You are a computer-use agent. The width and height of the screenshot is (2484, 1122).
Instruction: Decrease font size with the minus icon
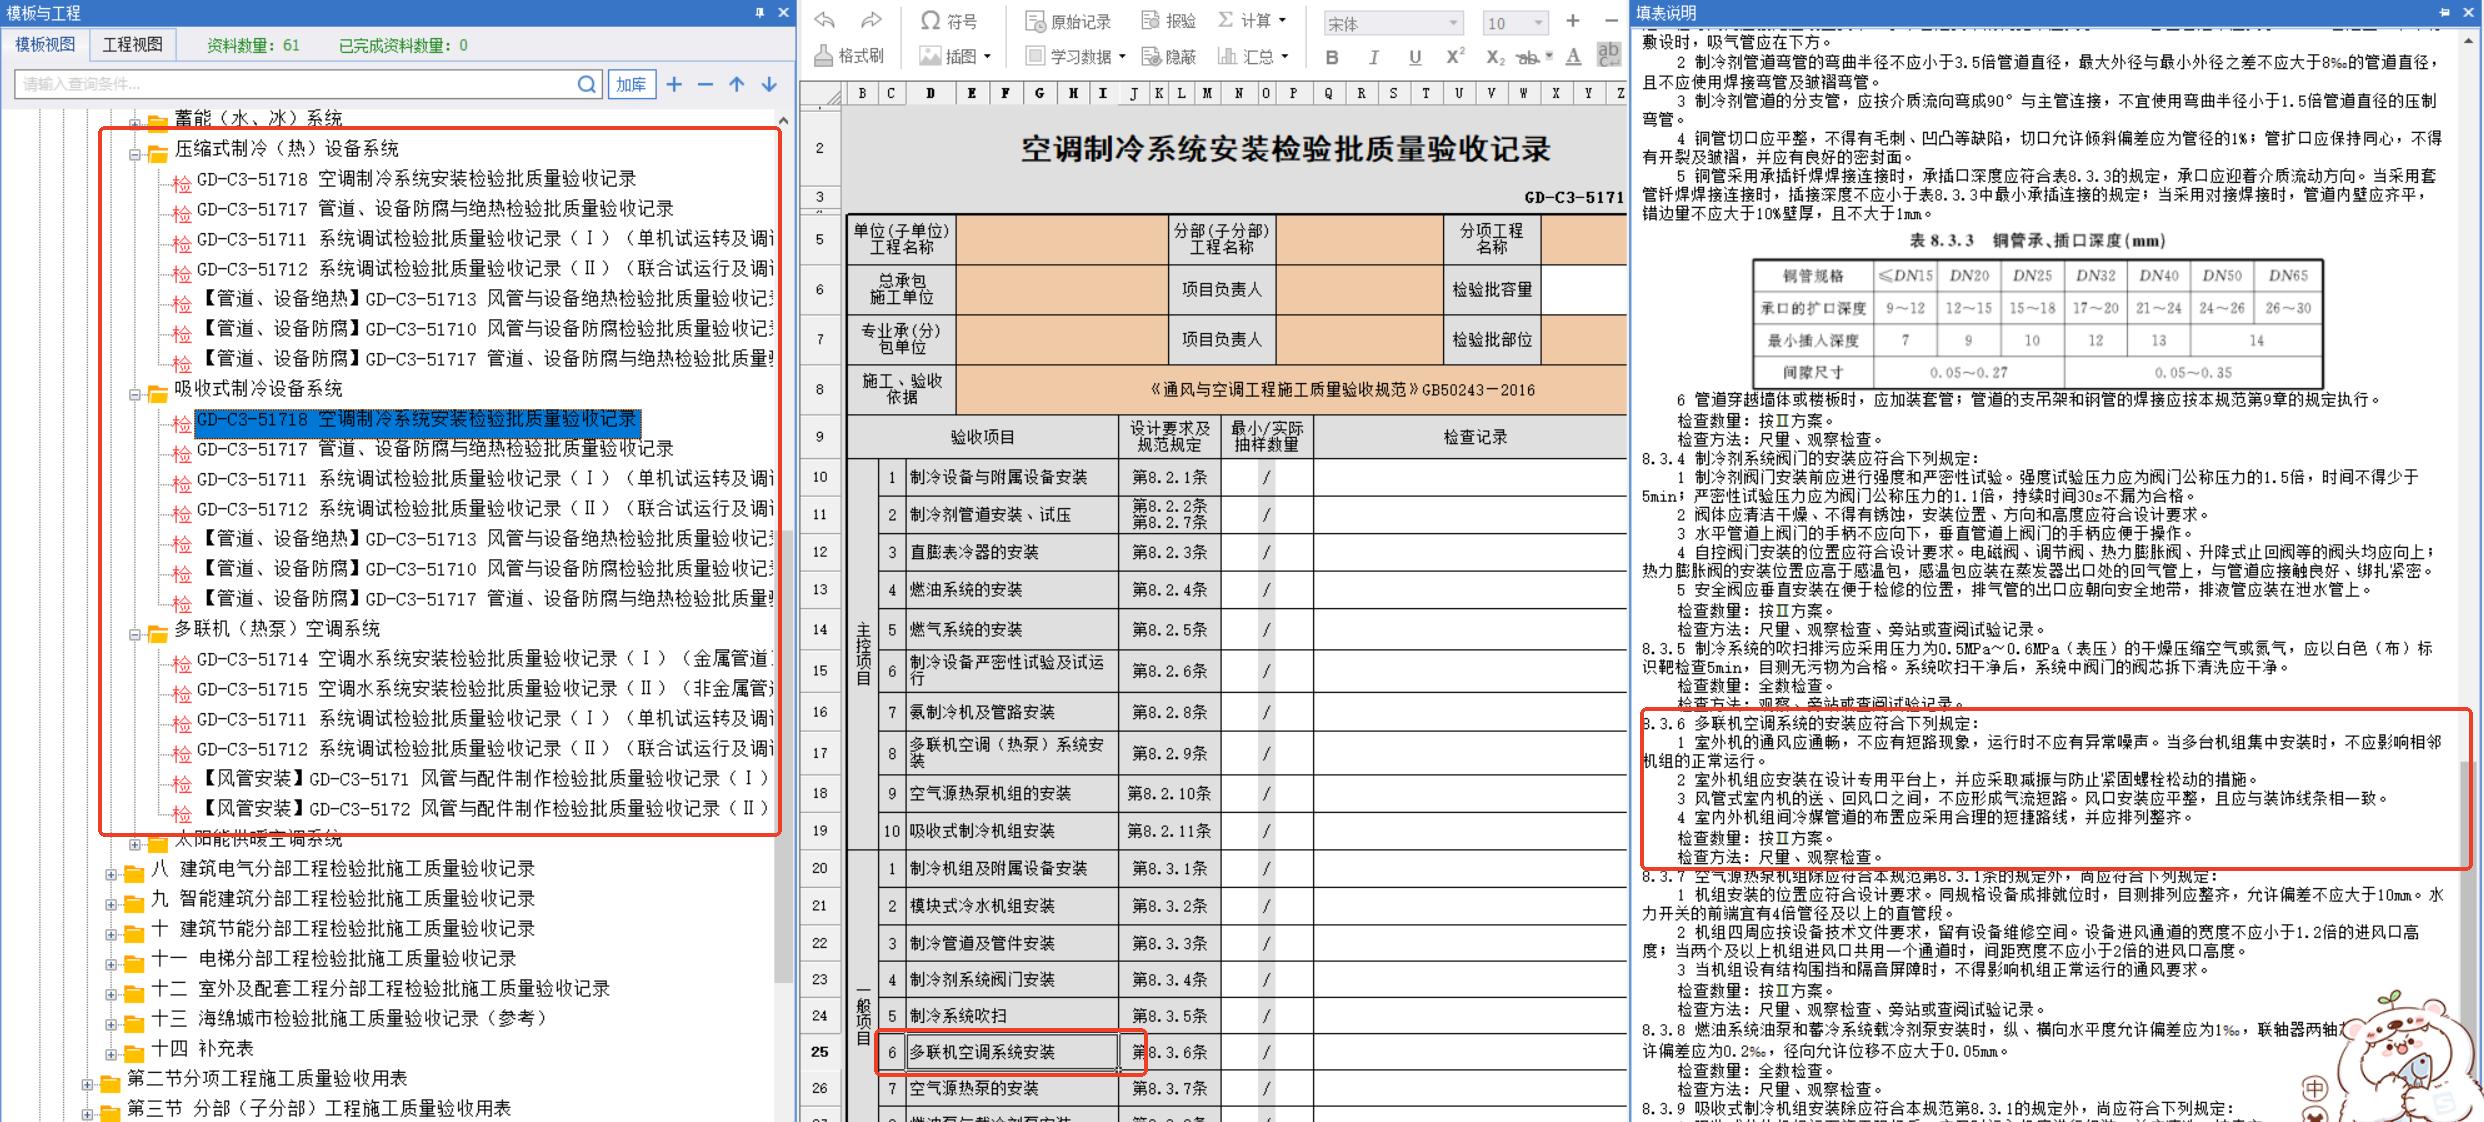click(x=1611, y=21)
